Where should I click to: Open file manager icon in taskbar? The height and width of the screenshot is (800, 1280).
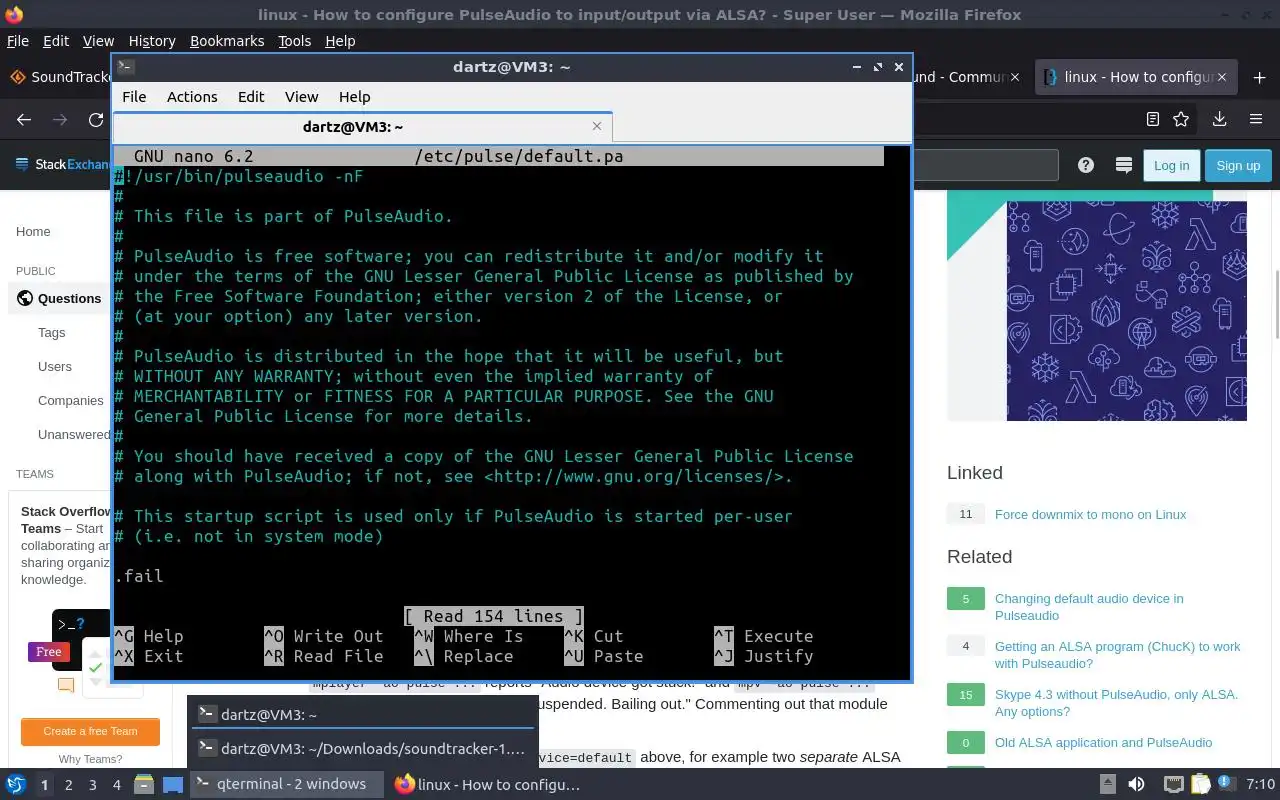(x=144, y=784)
